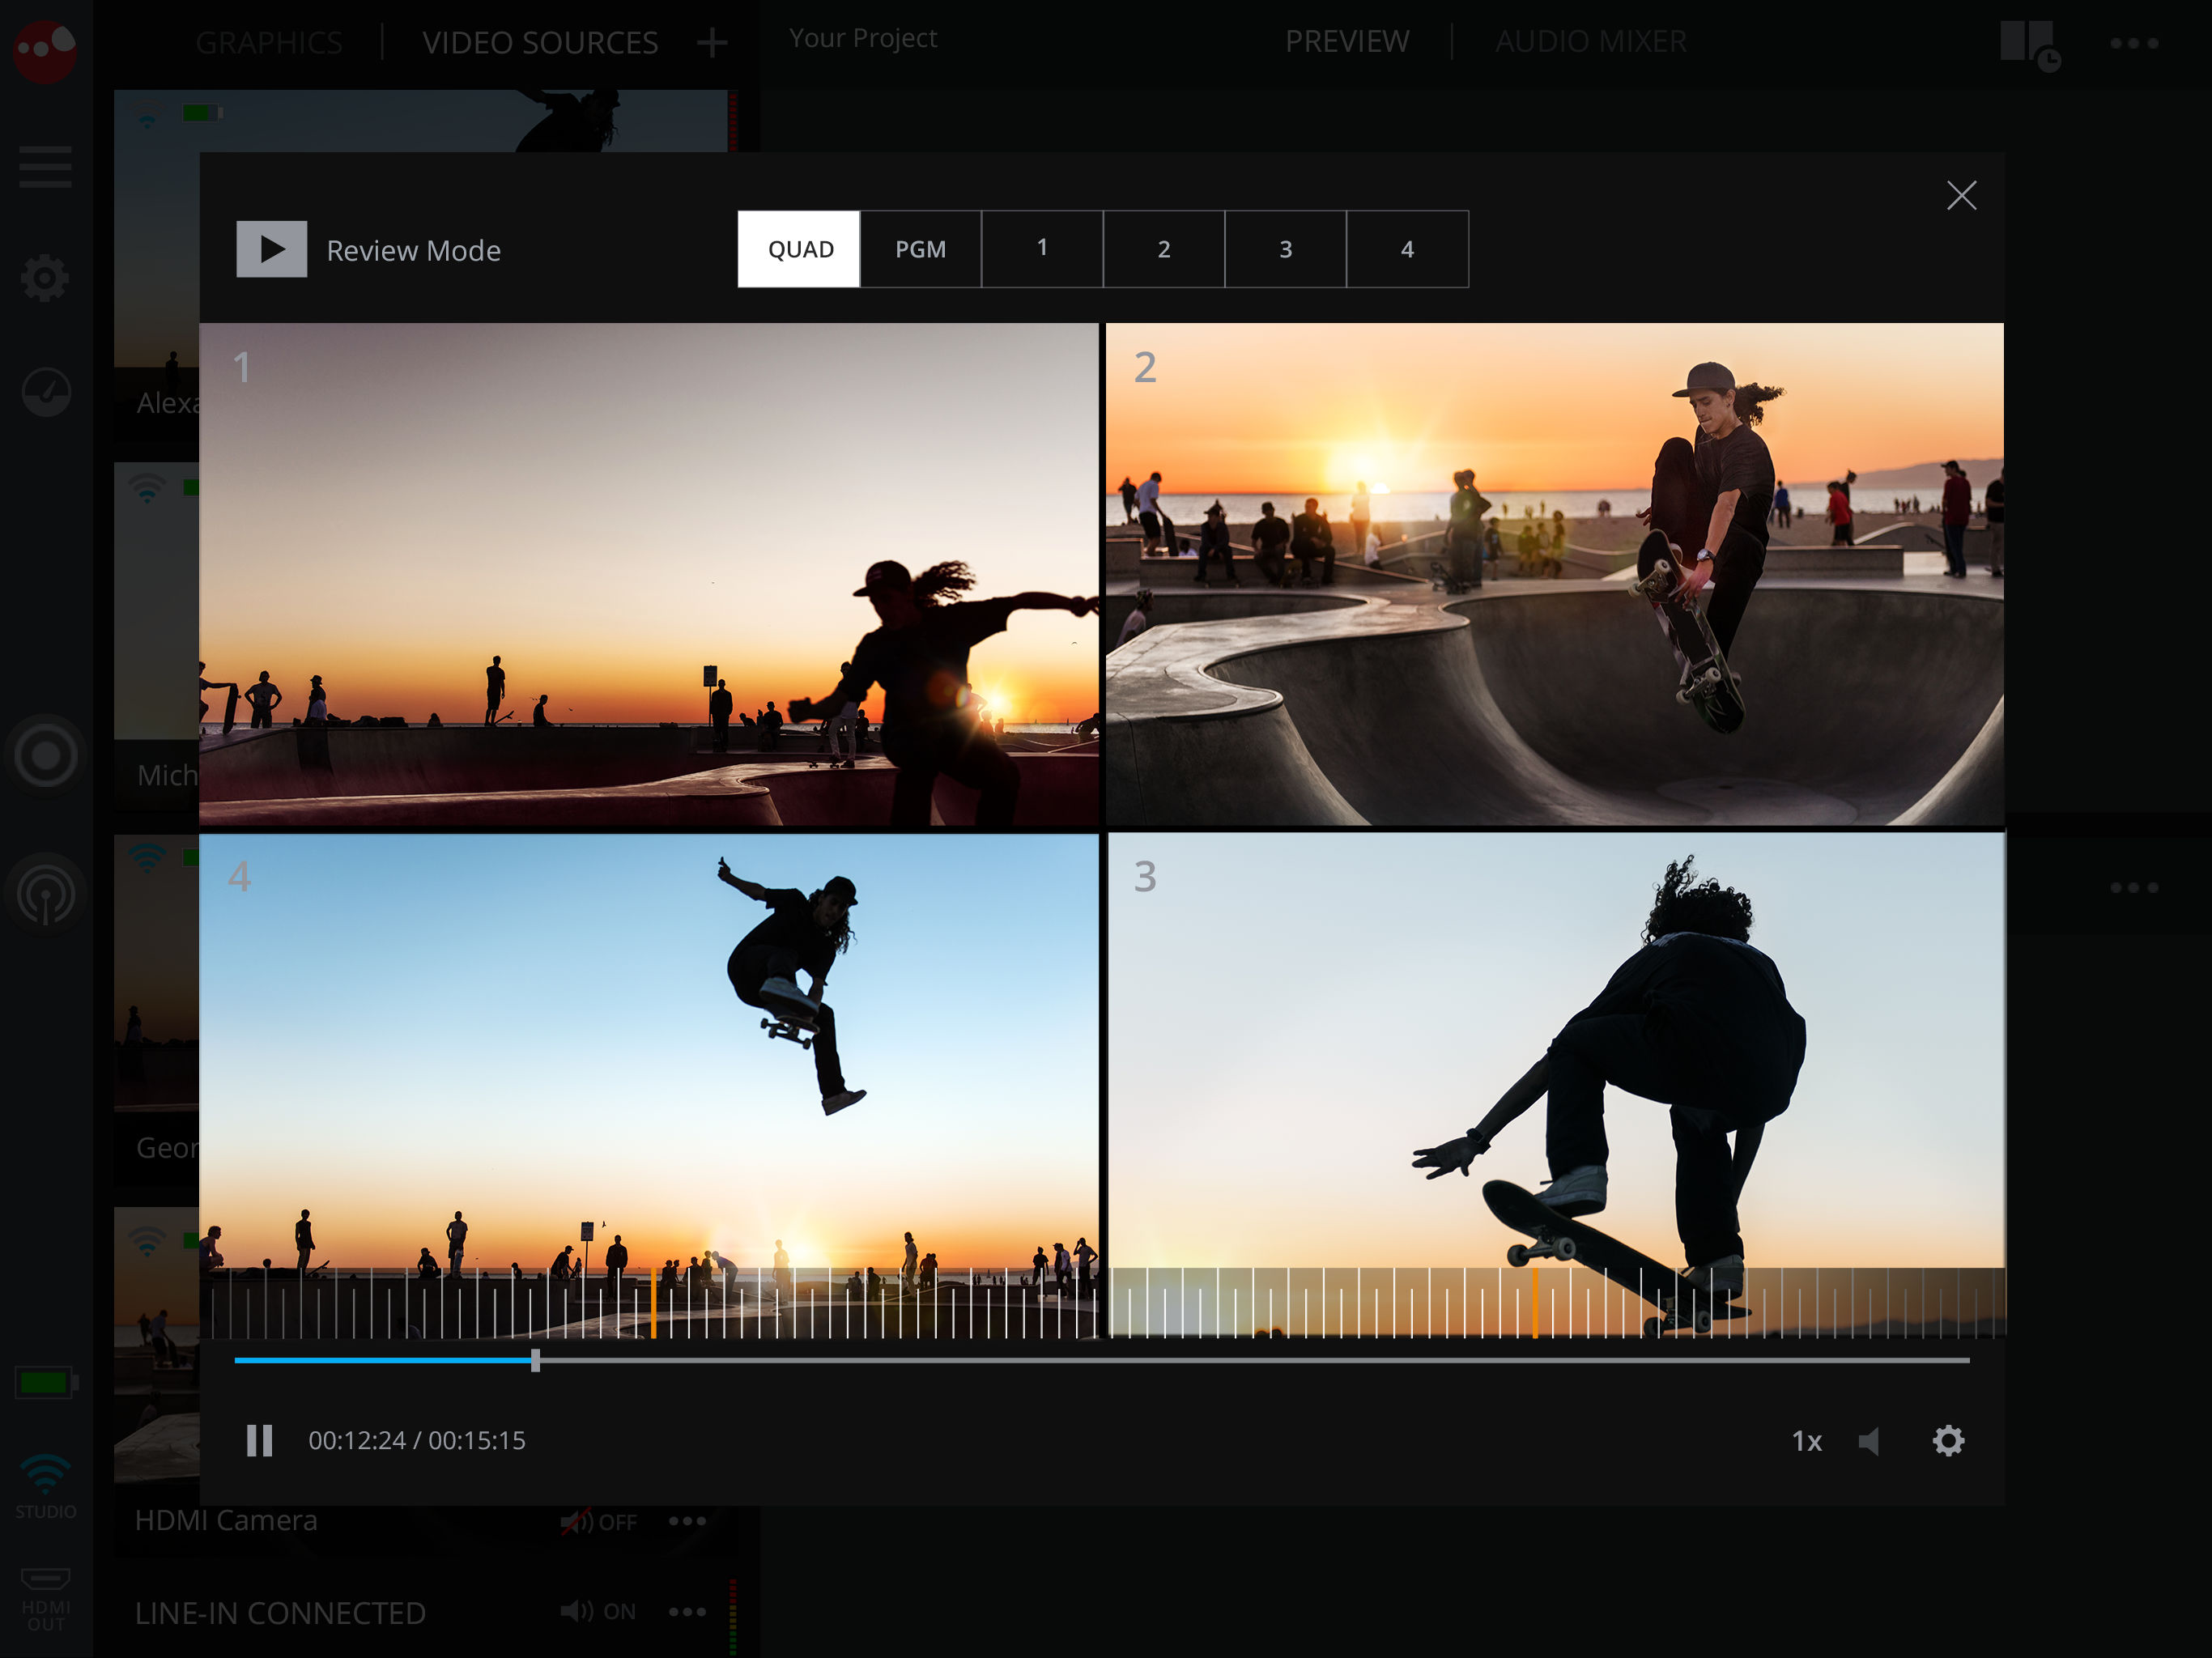Open review player settings gear
The image size is (2212, 1658).
[1948, 1440]
